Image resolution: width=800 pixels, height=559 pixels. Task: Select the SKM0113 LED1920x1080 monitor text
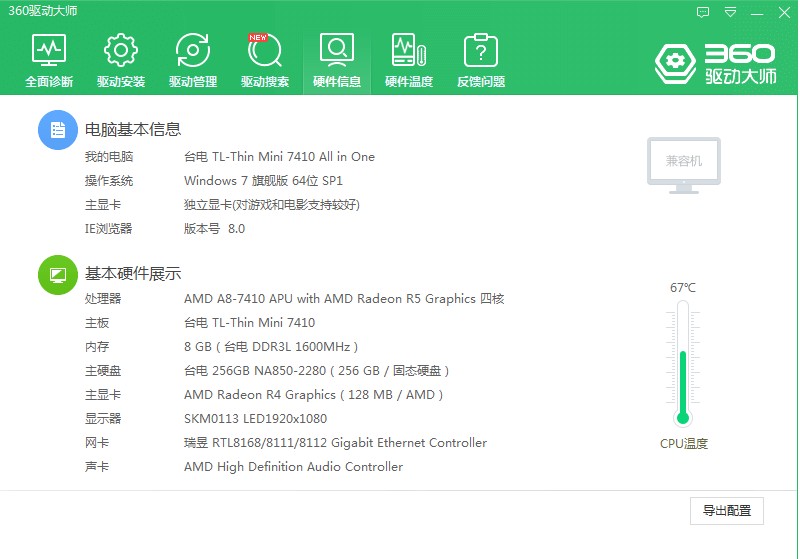pos(255,419)
